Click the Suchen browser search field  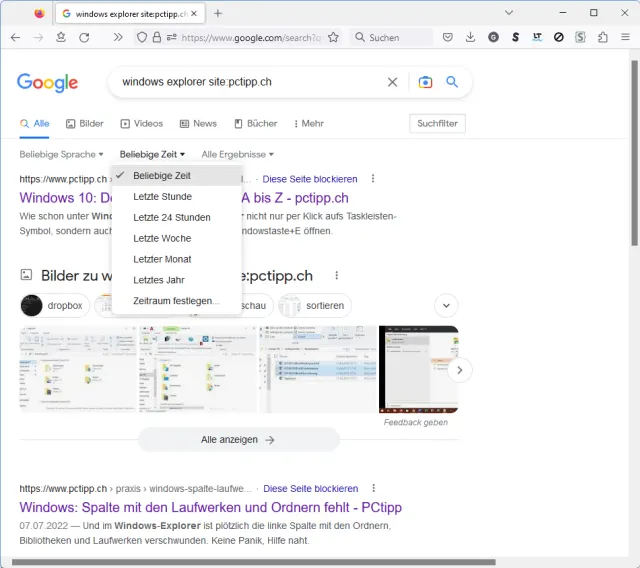click(393, 38)
